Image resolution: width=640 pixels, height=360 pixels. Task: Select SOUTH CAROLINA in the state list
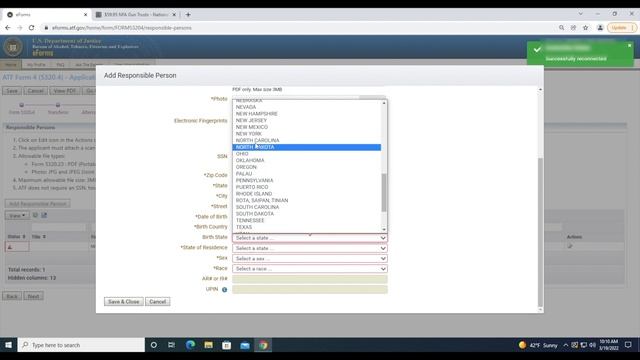pyautogui.click(x=307, y=207)
